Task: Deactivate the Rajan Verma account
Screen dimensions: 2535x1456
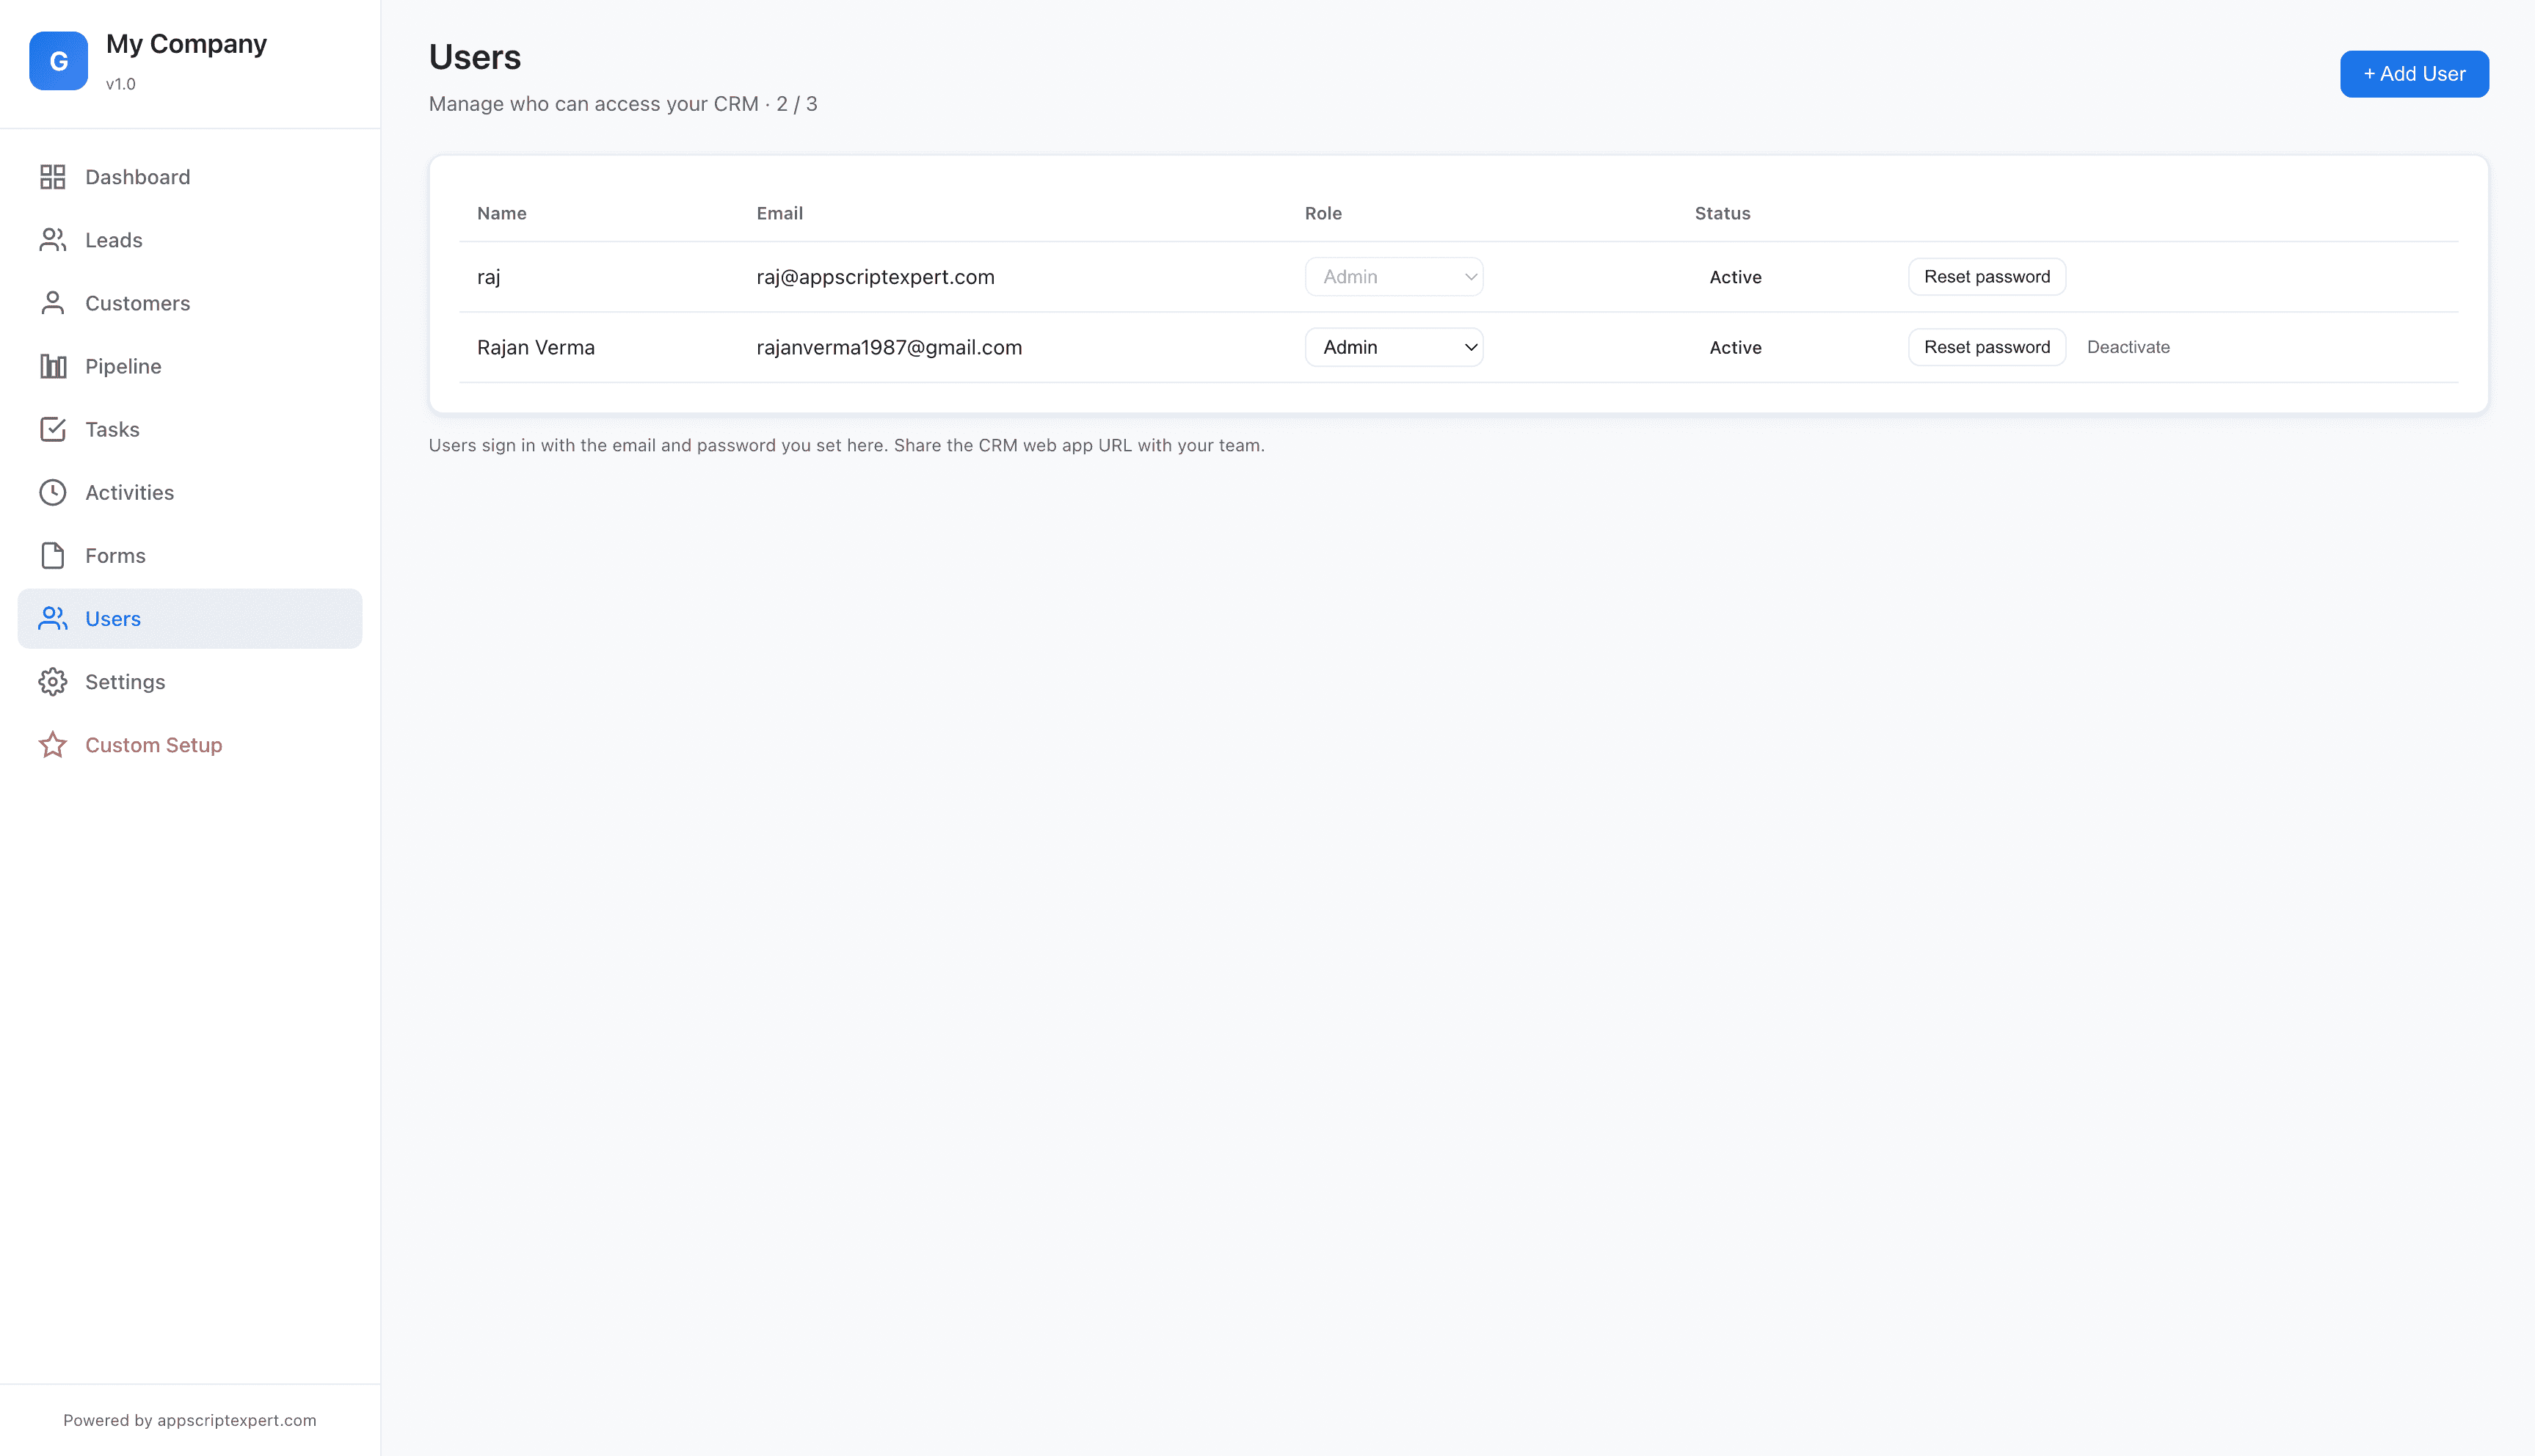Action: 2128,347
